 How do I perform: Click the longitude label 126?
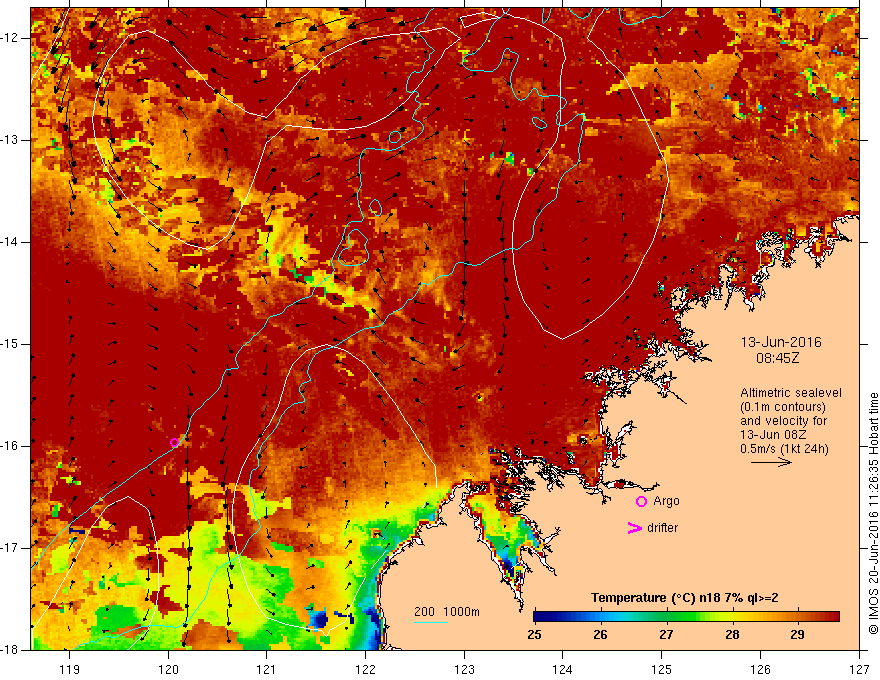coord(760,669)
